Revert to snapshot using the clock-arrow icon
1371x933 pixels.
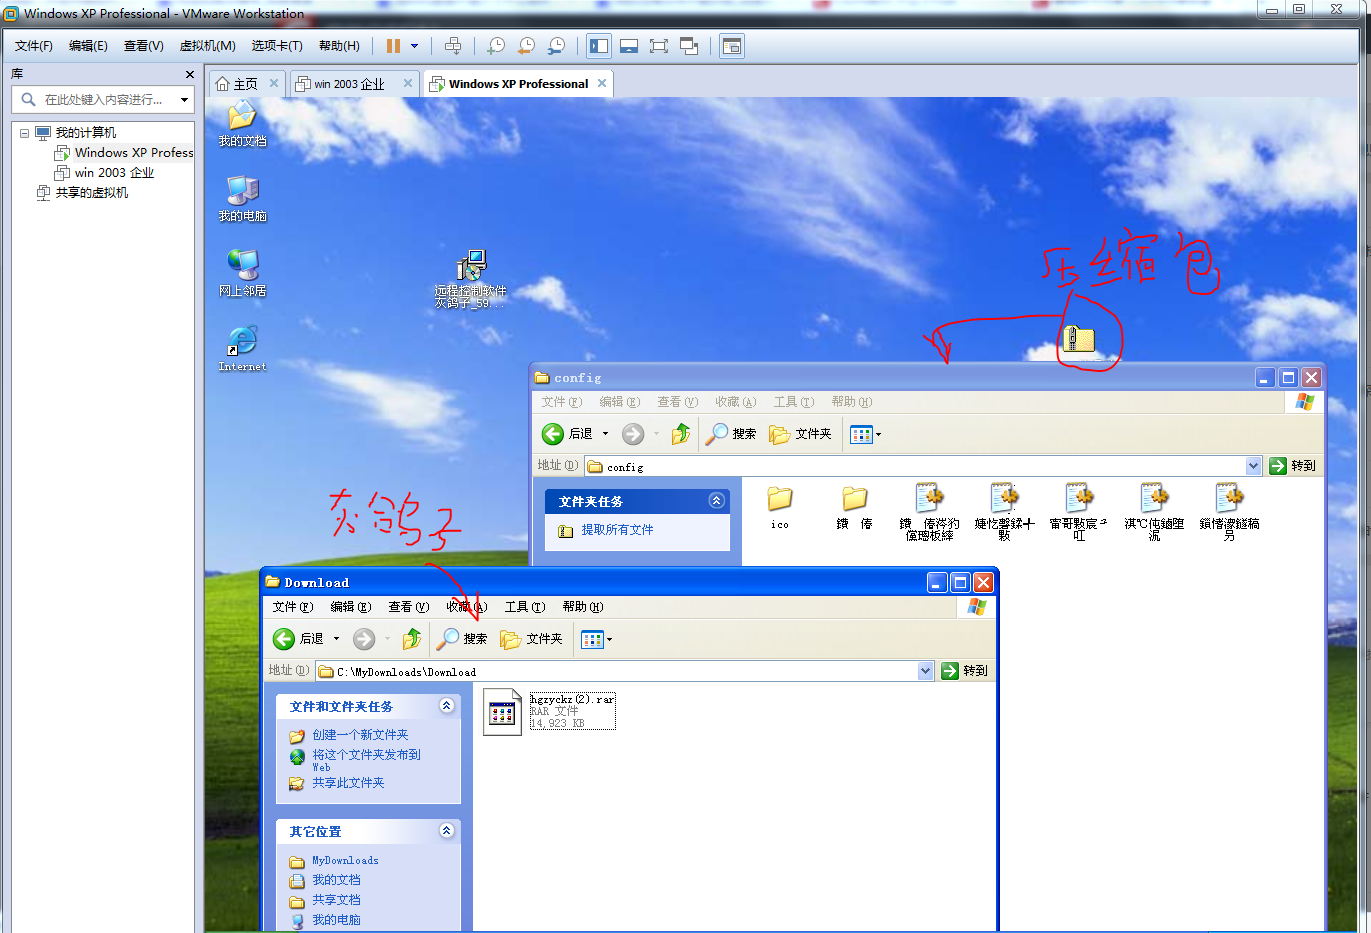526,46
